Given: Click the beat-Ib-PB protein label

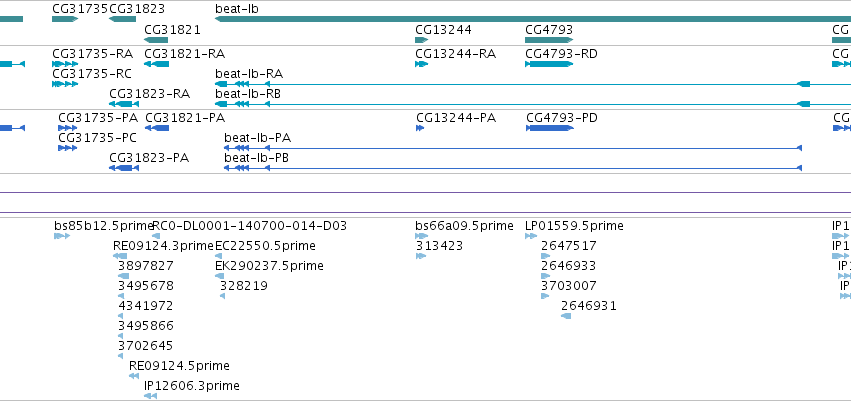Looking at the screenshot, I should 256,158.
